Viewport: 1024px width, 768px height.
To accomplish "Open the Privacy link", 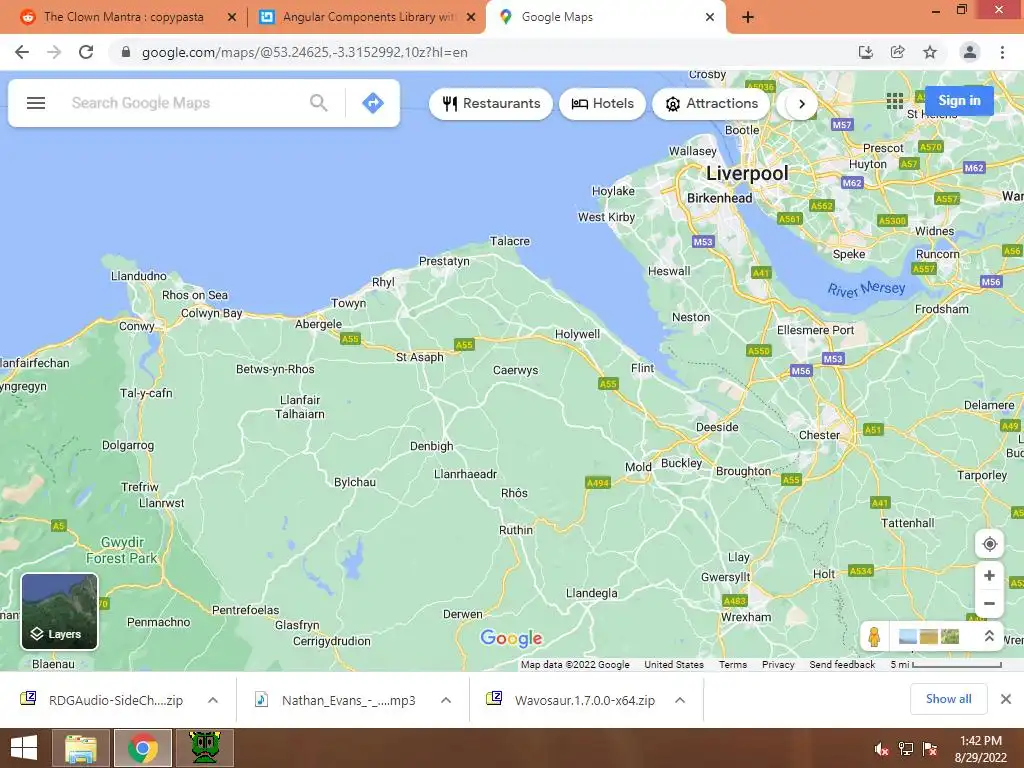I will [778, 665].
